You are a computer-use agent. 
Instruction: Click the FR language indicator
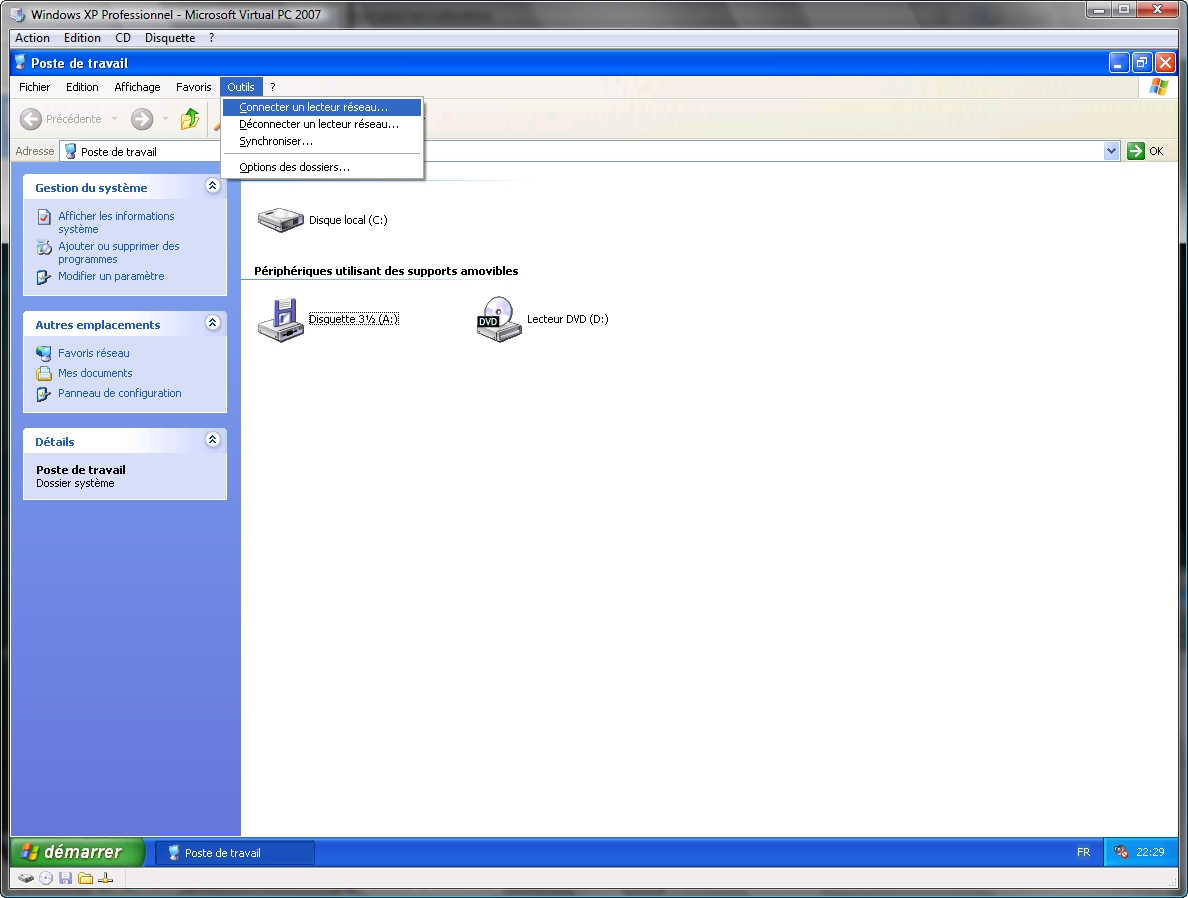[x=1083, y=853]
